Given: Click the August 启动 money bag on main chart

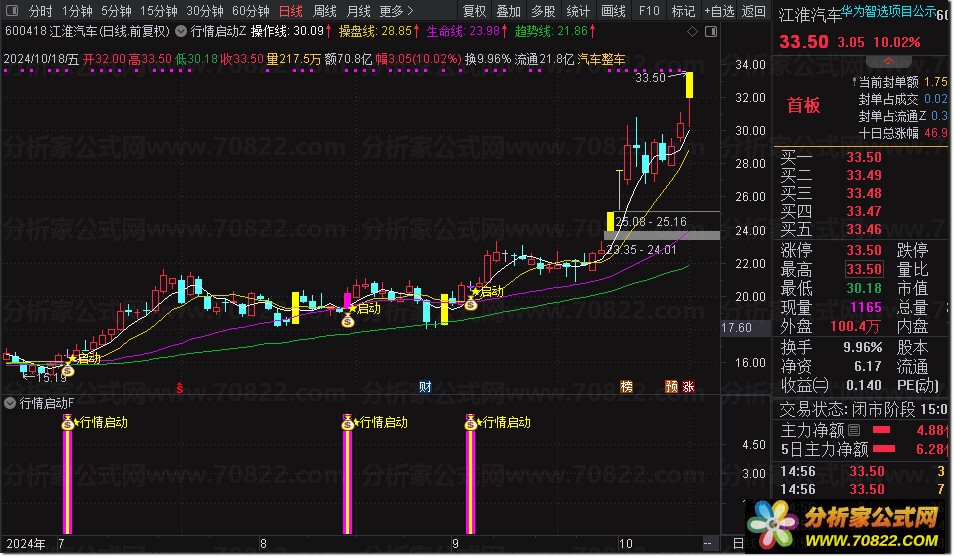Looking at the screenshot, I should [x=348, y=320].
